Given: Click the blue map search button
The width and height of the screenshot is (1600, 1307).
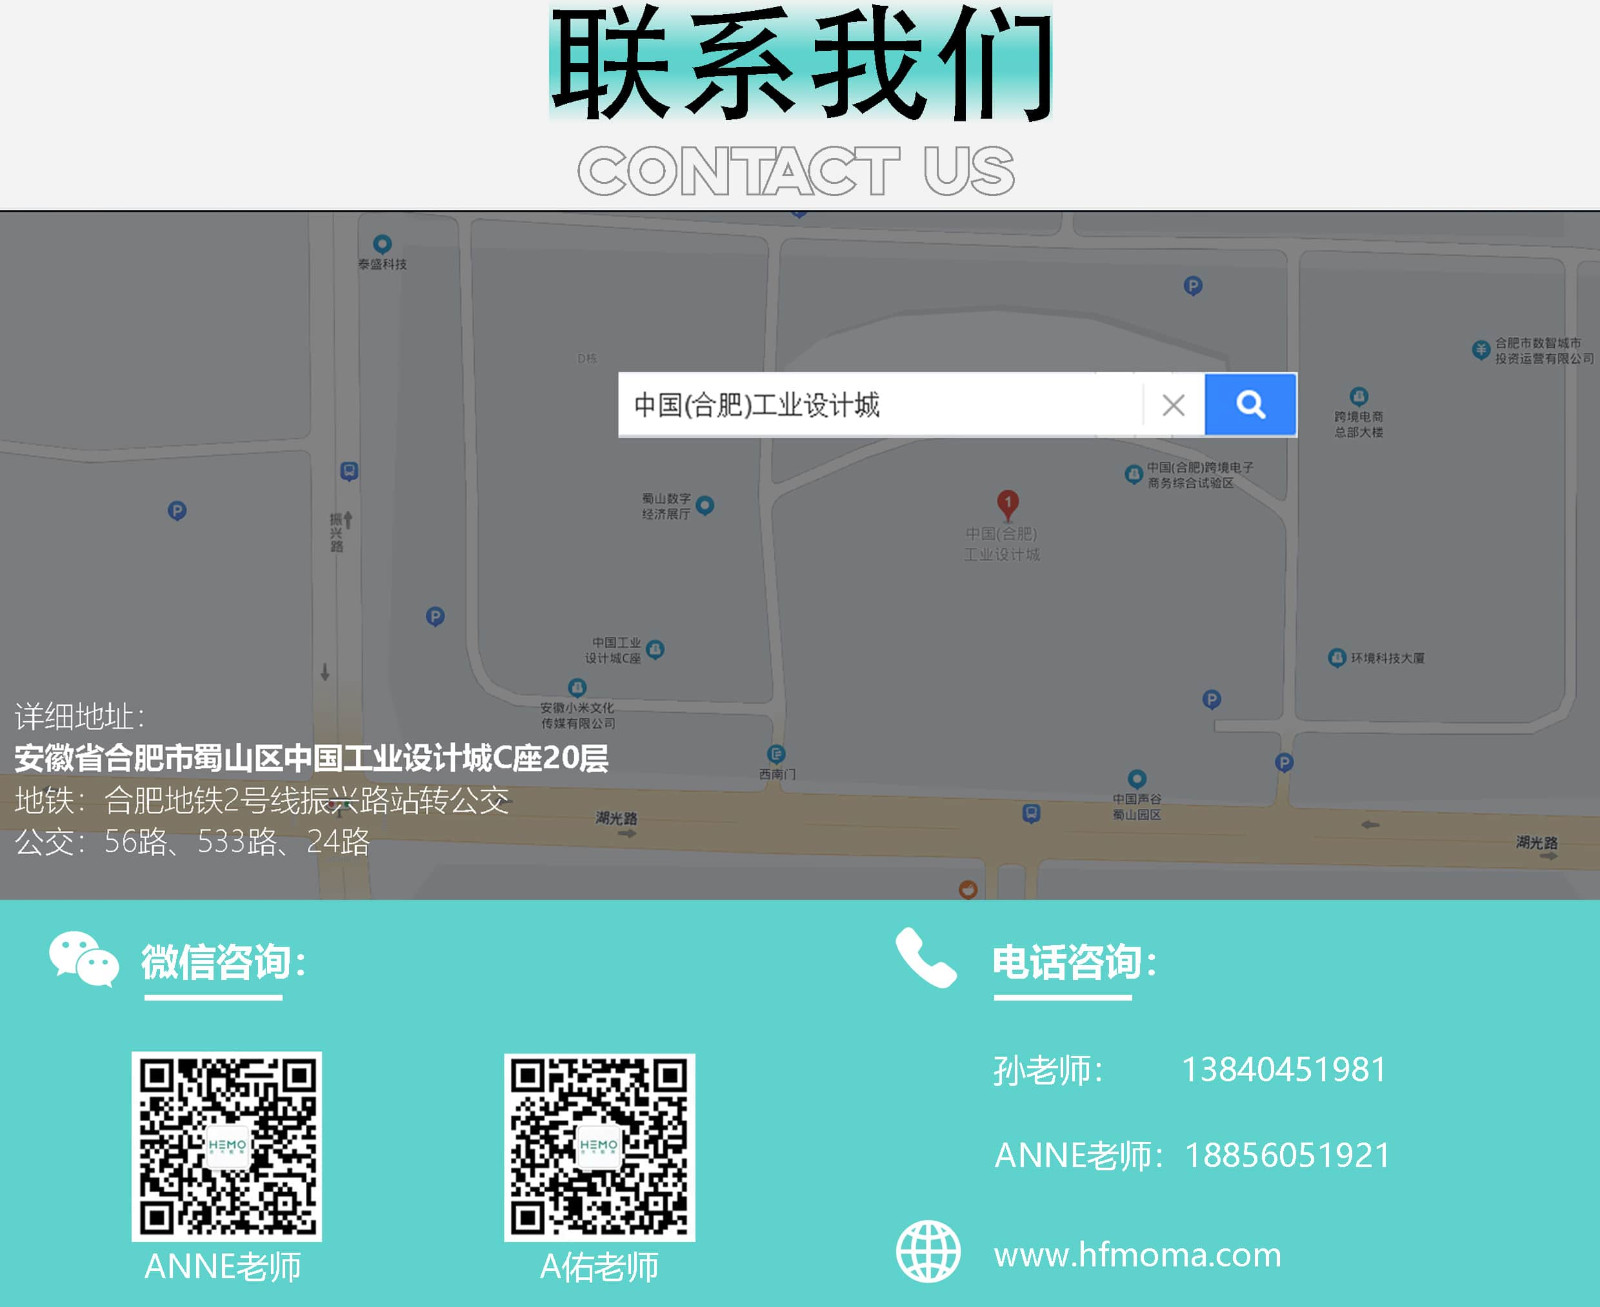Looking at the screenshot, I should click(1250, 404).
